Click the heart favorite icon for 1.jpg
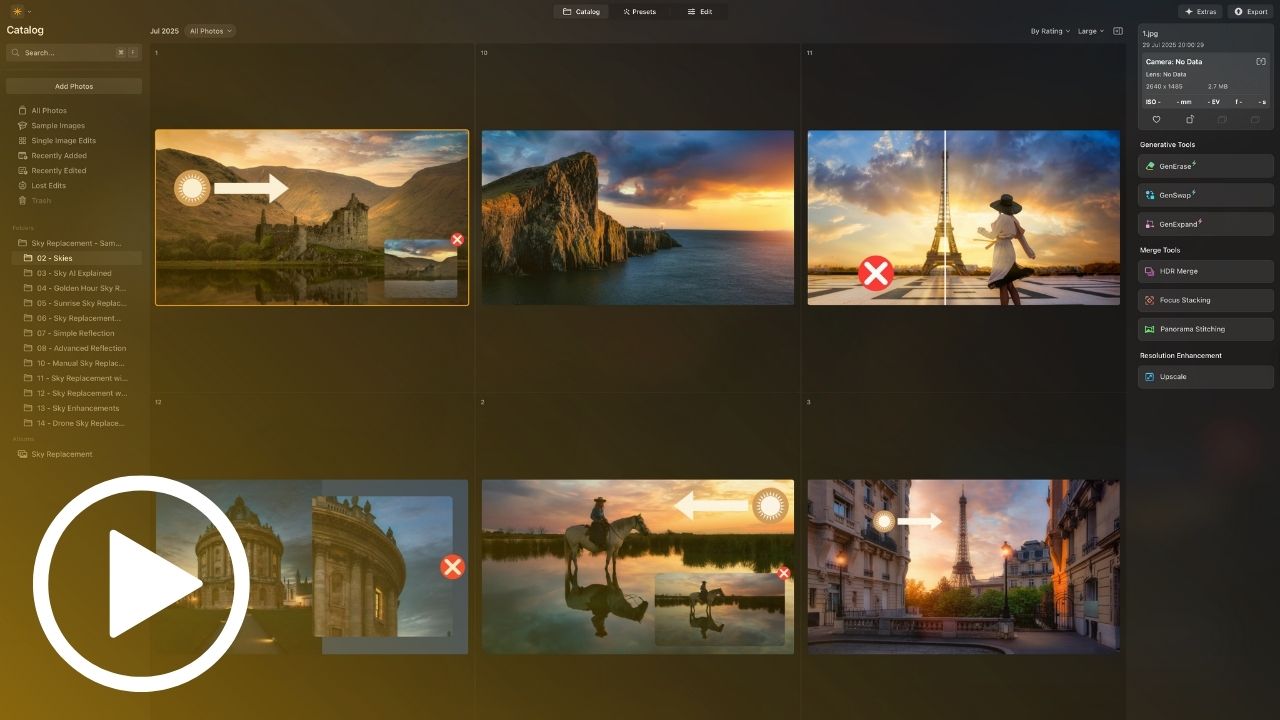Screen dimensions: 1280x720 pos(1157,120)
